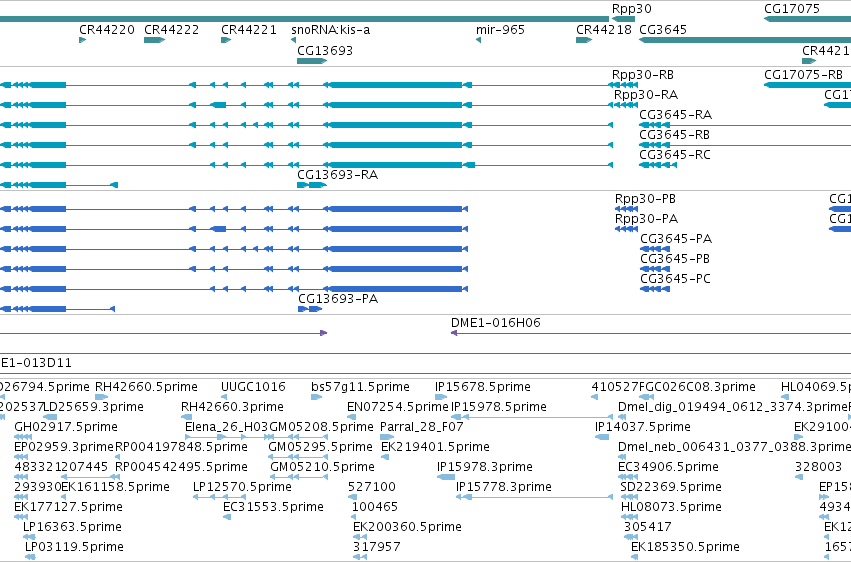
Task: Select the CR44221 gene label
Action: pos(249,30)
